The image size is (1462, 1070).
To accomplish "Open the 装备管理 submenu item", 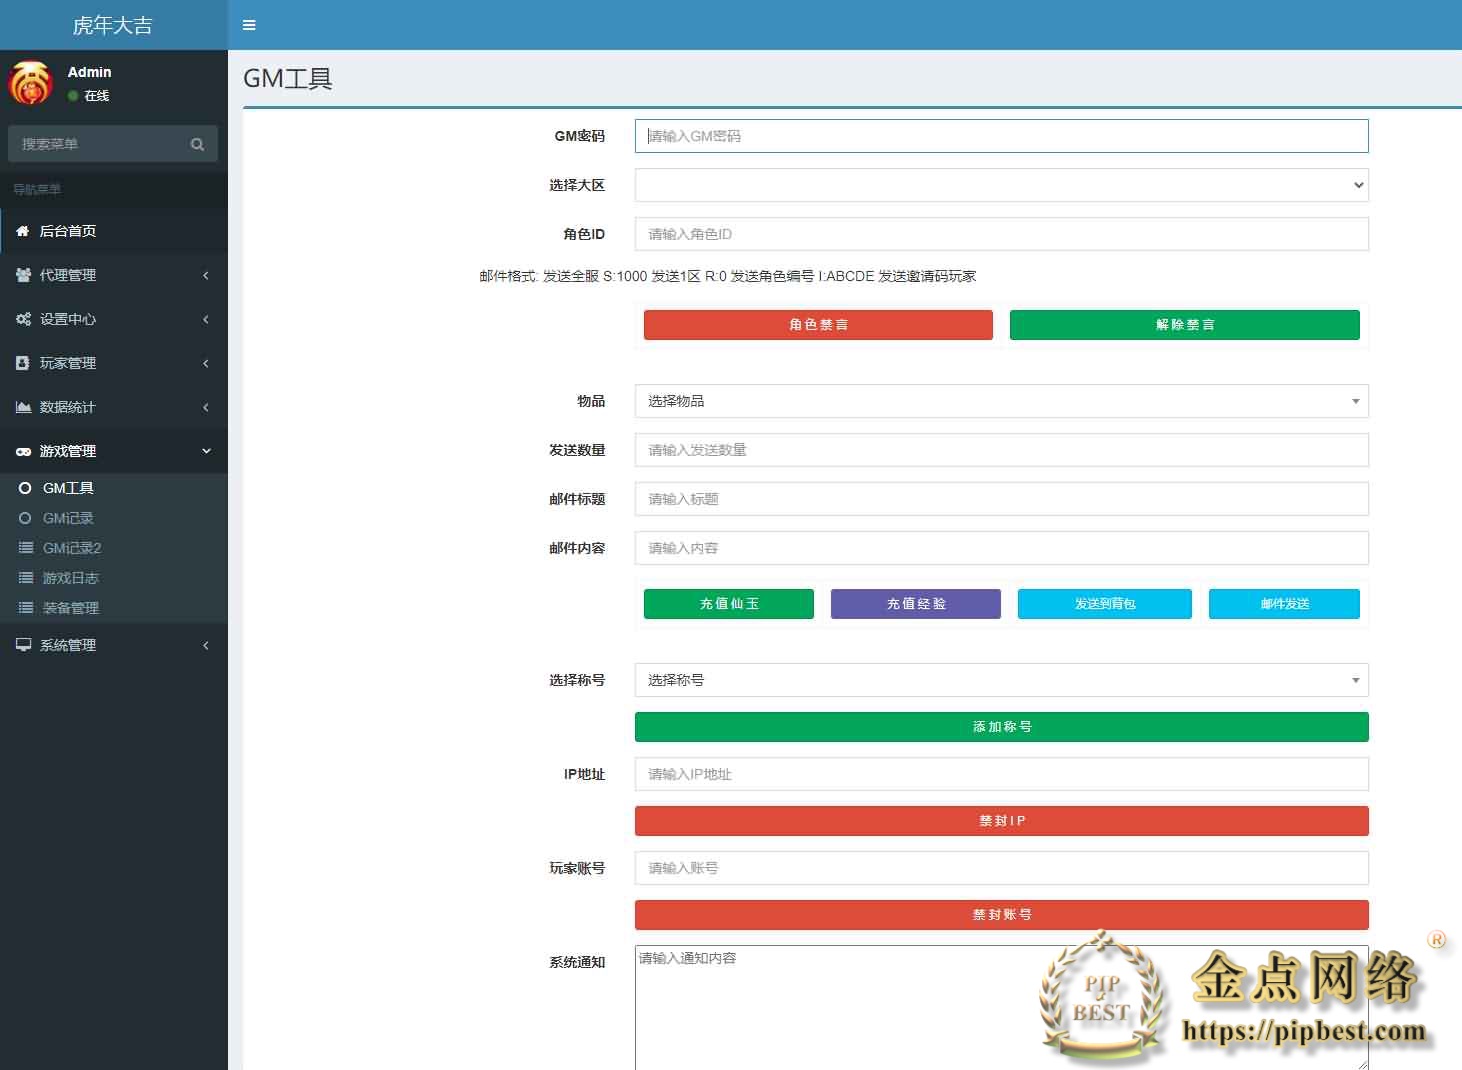I will coord(114,608).
